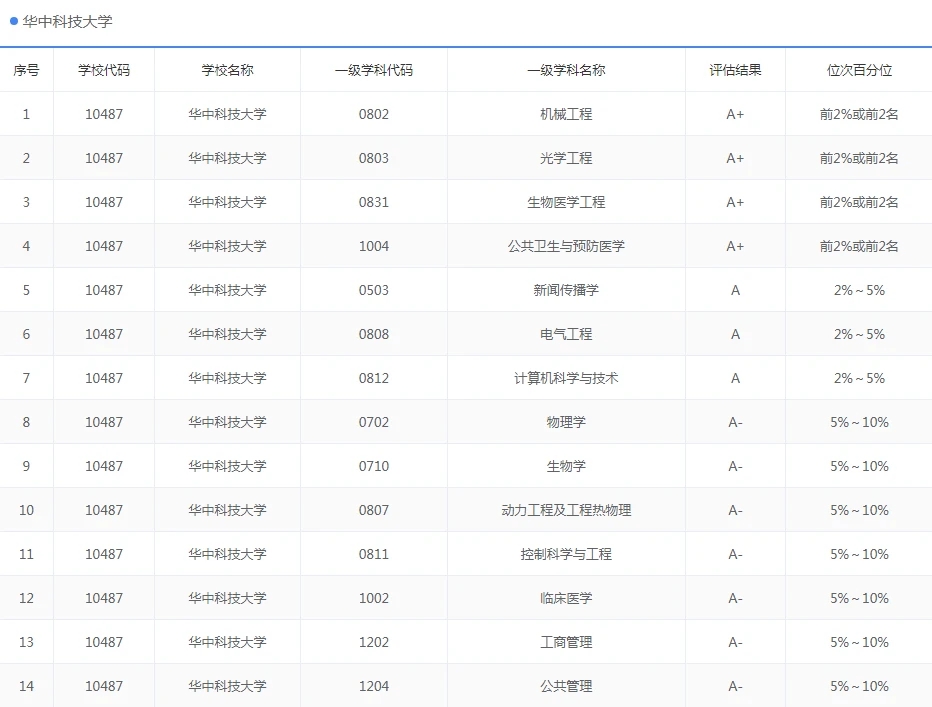Image resolution: width=932 pixels, height=707 pixels.
Task: Click serial number 12 in the table
Action: pos(26,598)
